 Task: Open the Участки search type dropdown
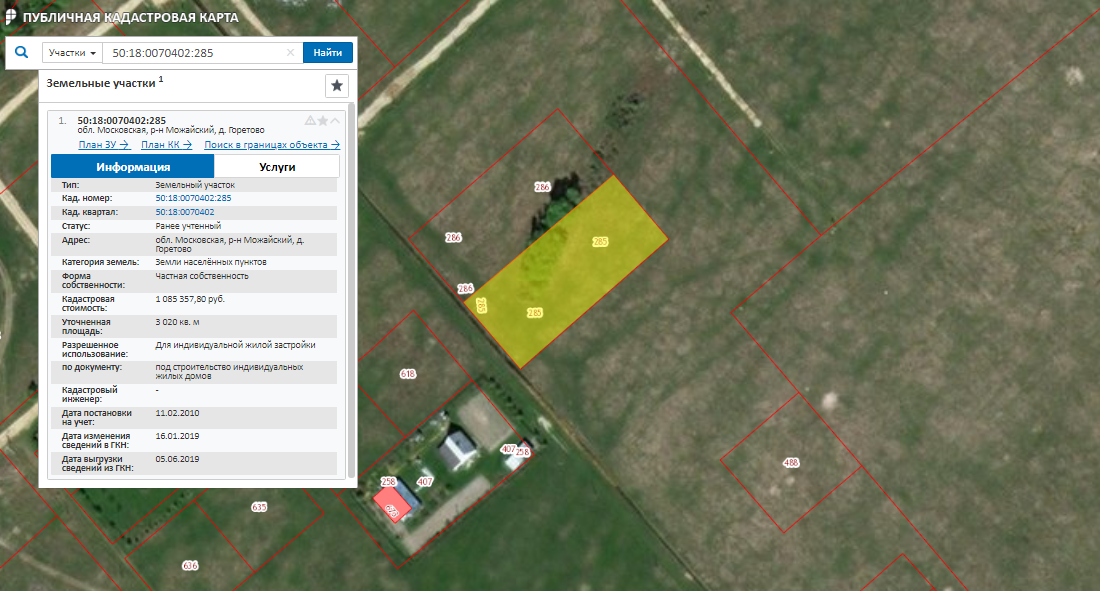point(72,53)
